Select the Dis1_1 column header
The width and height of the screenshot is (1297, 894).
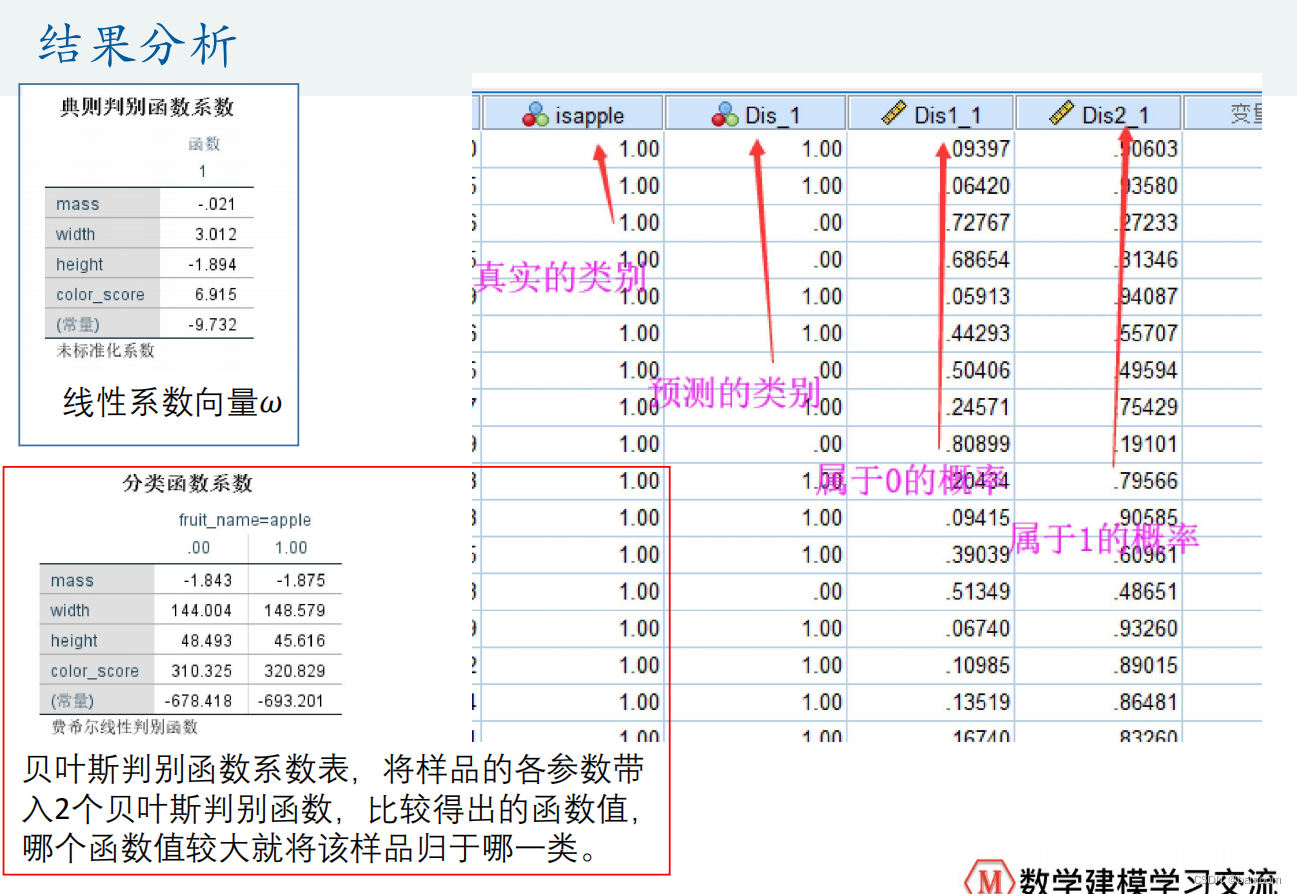[931, 113]
